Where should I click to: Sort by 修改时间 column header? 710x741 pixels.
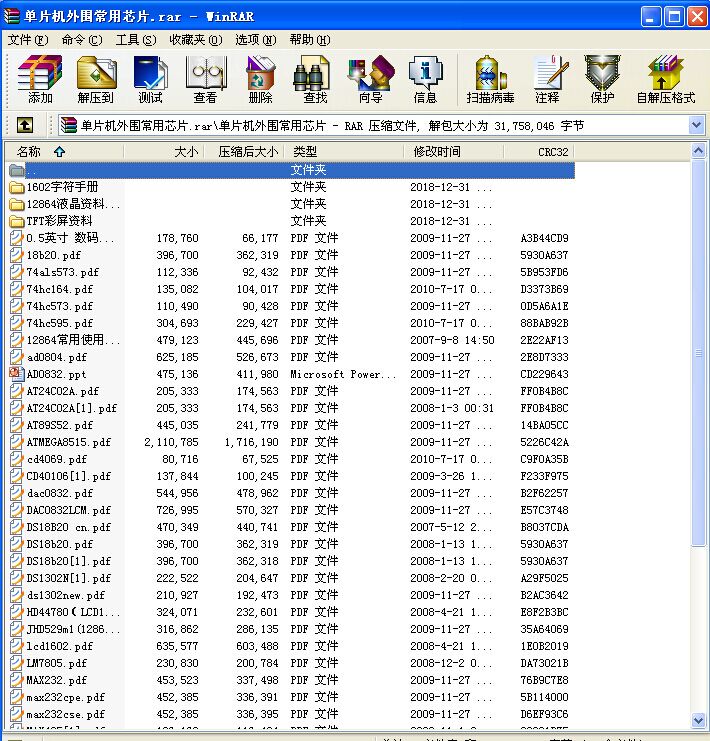click(x=453, y=152)
